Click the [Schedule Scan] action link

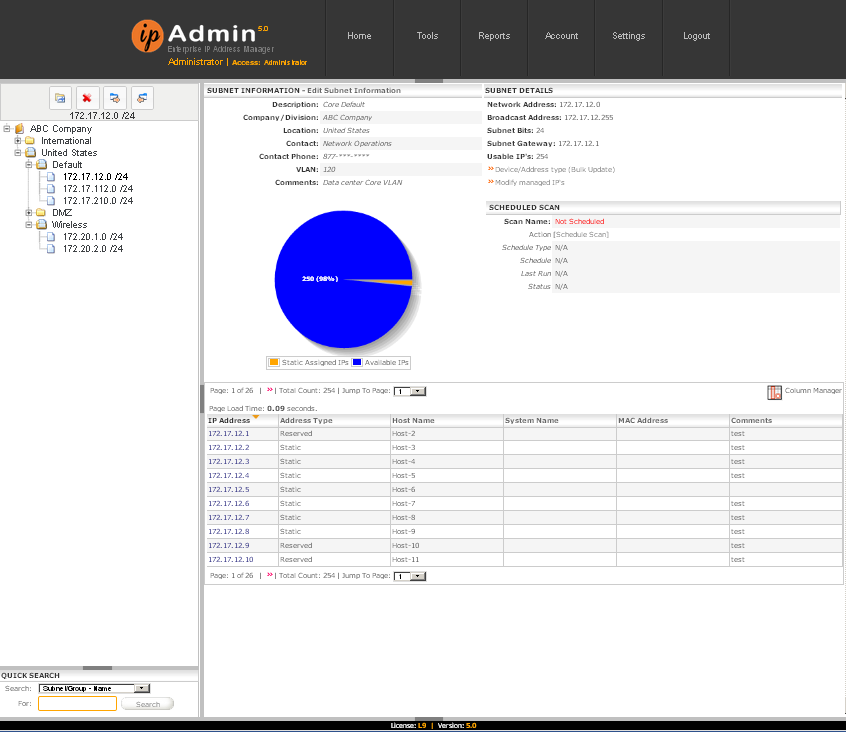(x=581, y=235)
